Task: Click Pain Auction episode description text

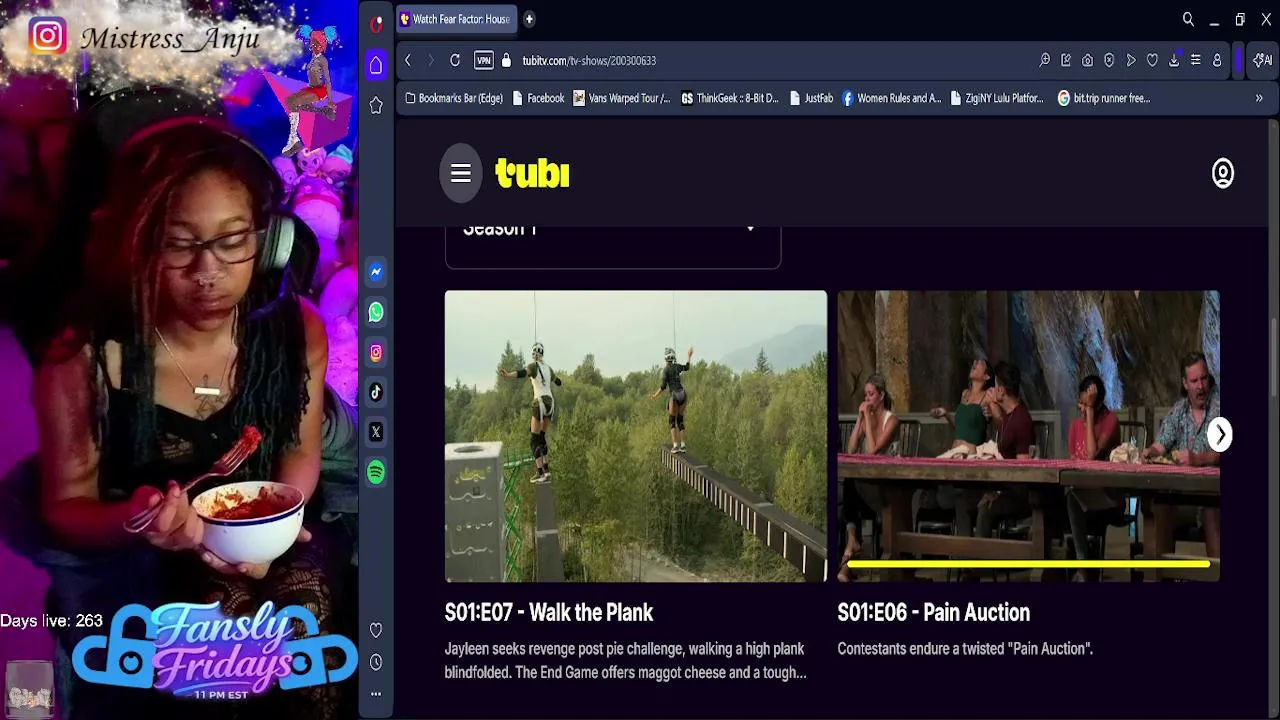Action: [965, 649]
